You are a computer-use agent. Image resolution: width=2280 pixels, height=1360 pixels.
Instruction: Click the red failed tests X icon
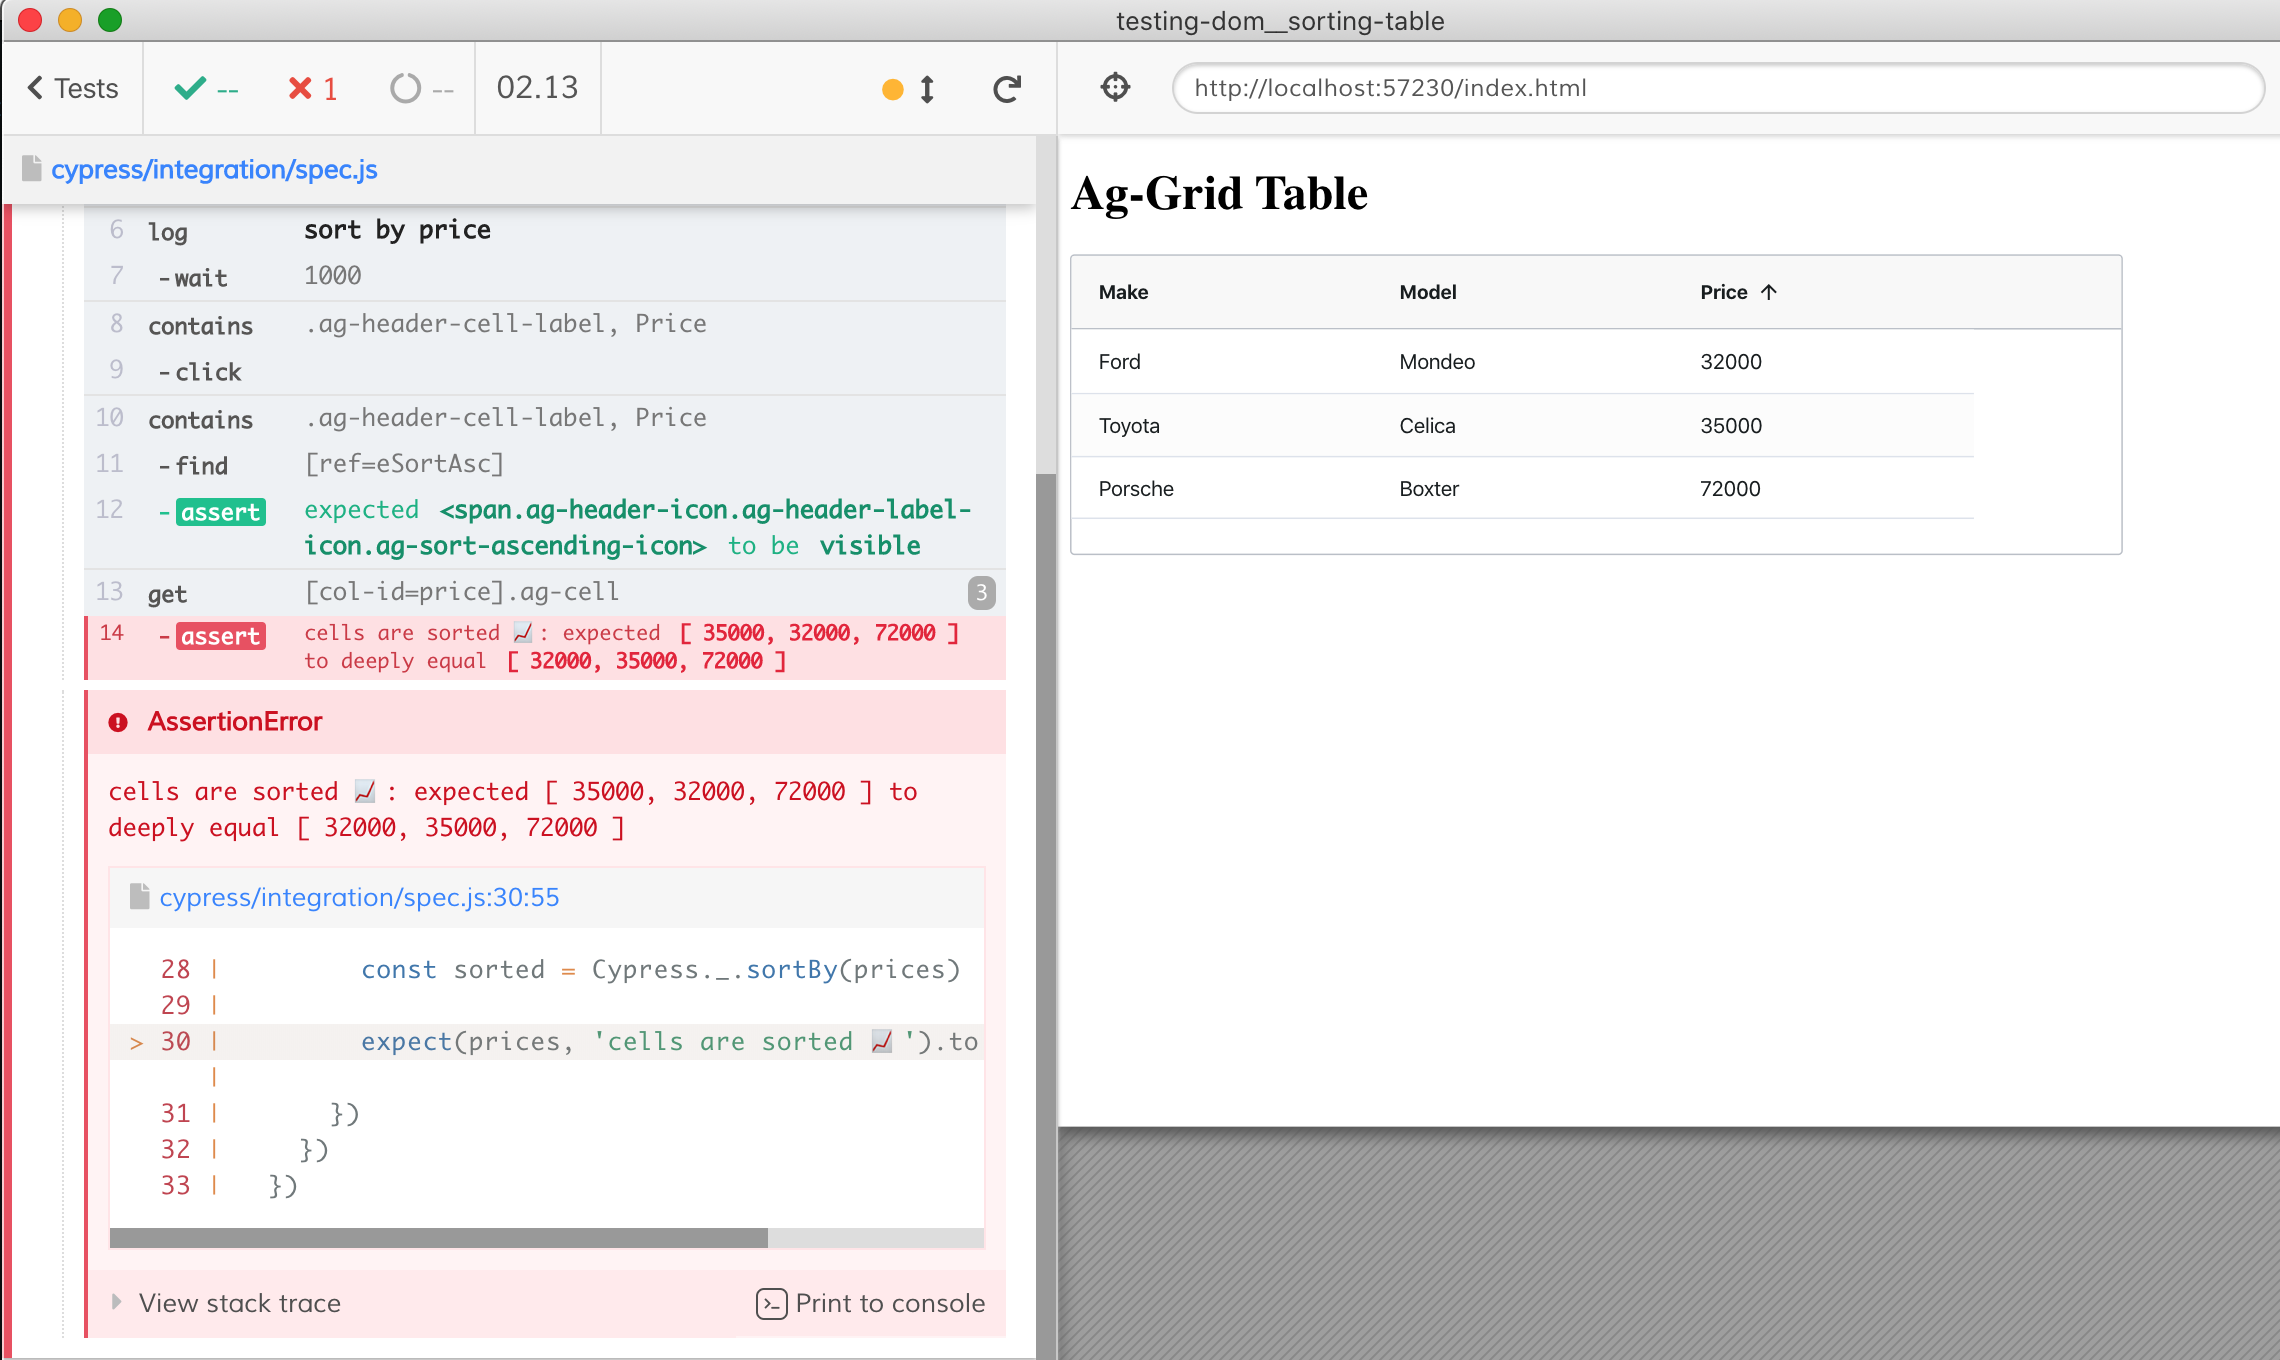[299, 89]
